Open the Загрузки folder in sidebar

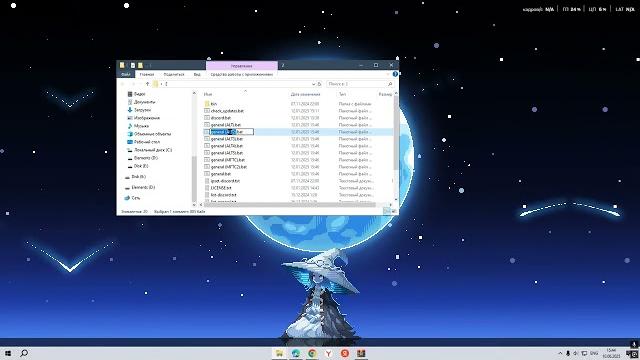pyautogui.click(x=142, y=110)
